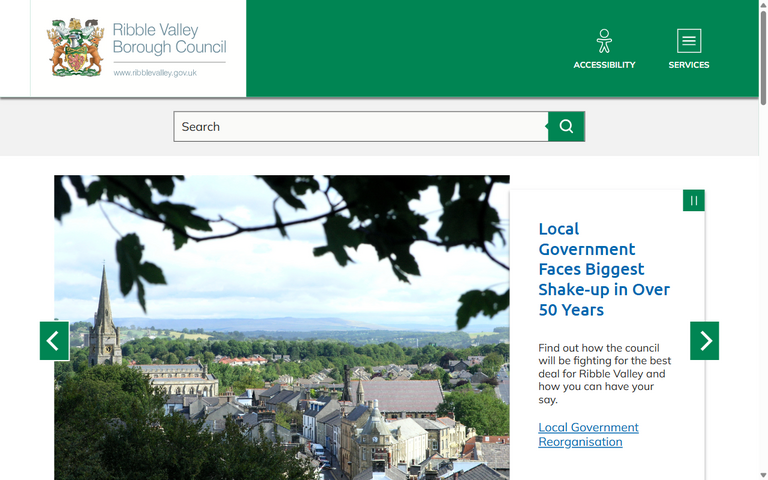
Task: Click the Ribble Valley coat of arms crest
Action: 75,47
